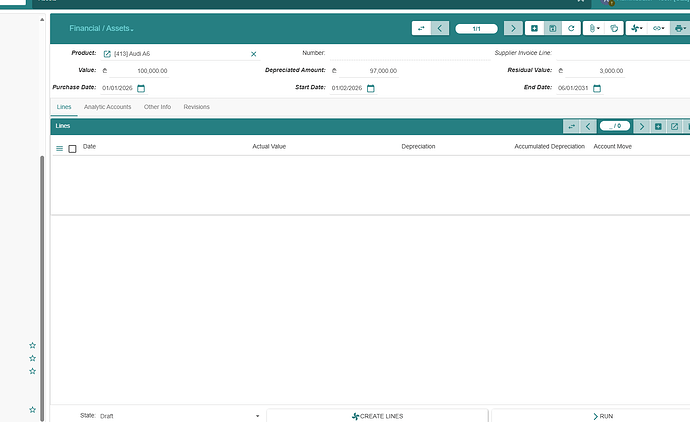
Task: Open the End Date calendar picker
Action: pos(597,88)
